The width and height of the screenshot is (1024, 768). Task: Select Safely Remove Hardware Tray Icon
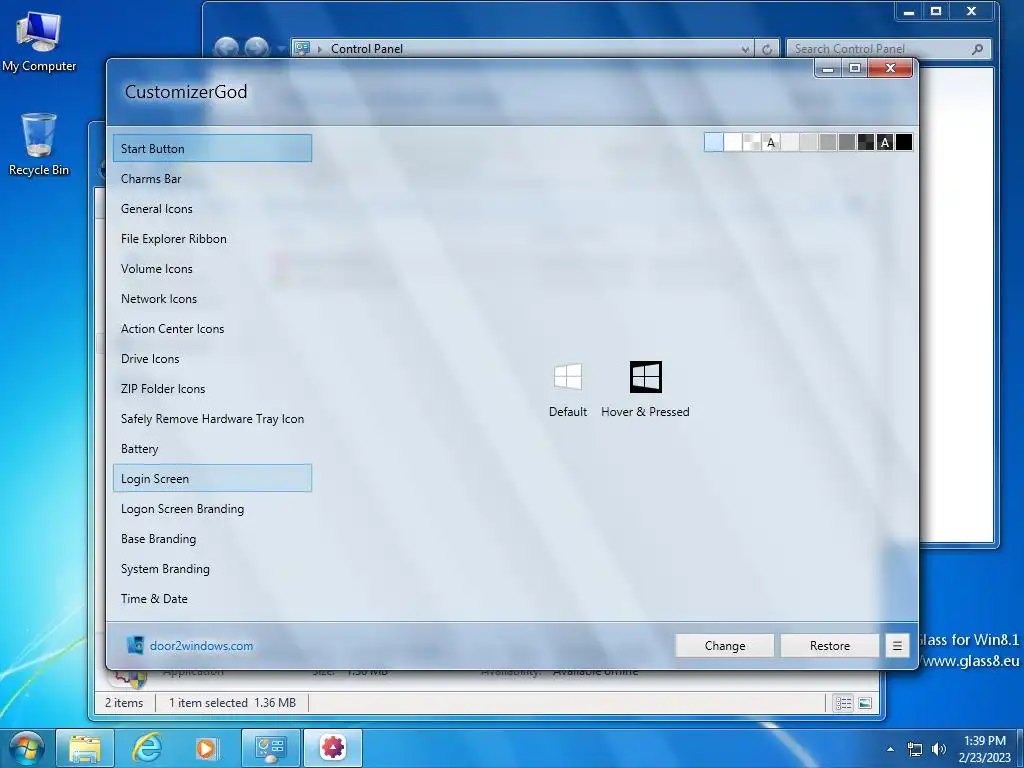[212, 419]
